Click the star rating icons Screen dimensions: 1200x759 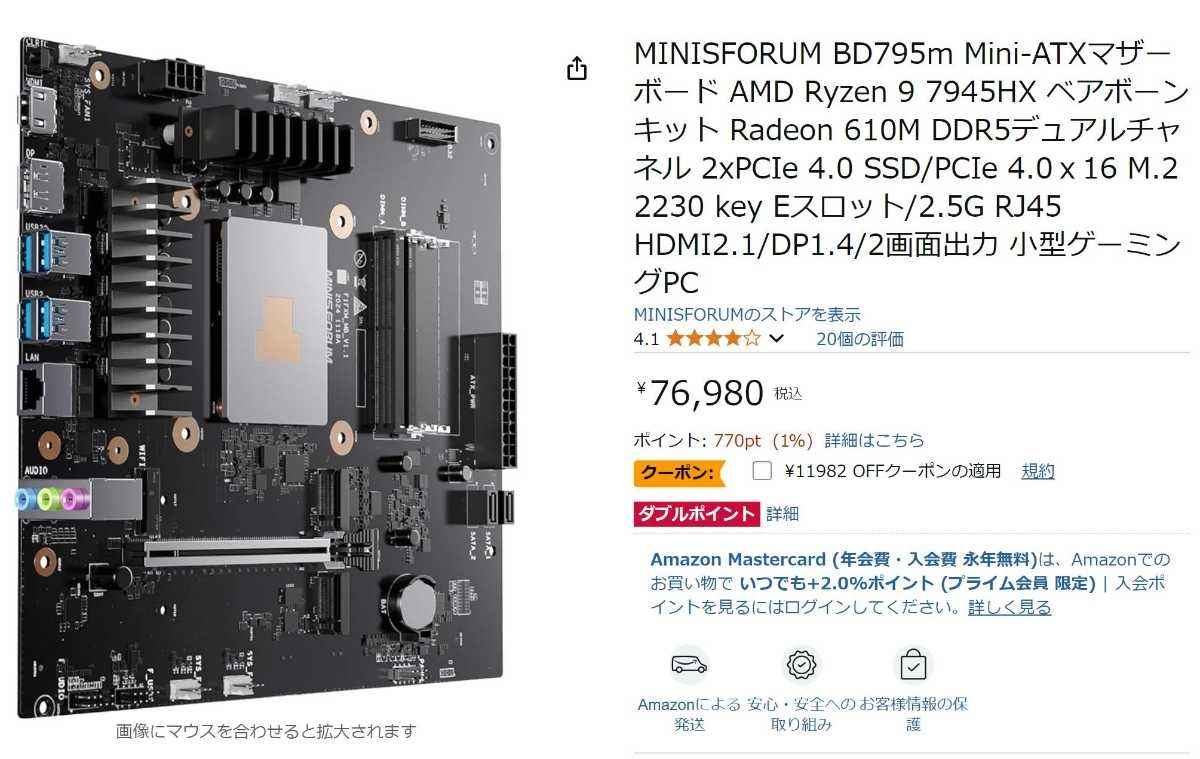pos(713,339)
